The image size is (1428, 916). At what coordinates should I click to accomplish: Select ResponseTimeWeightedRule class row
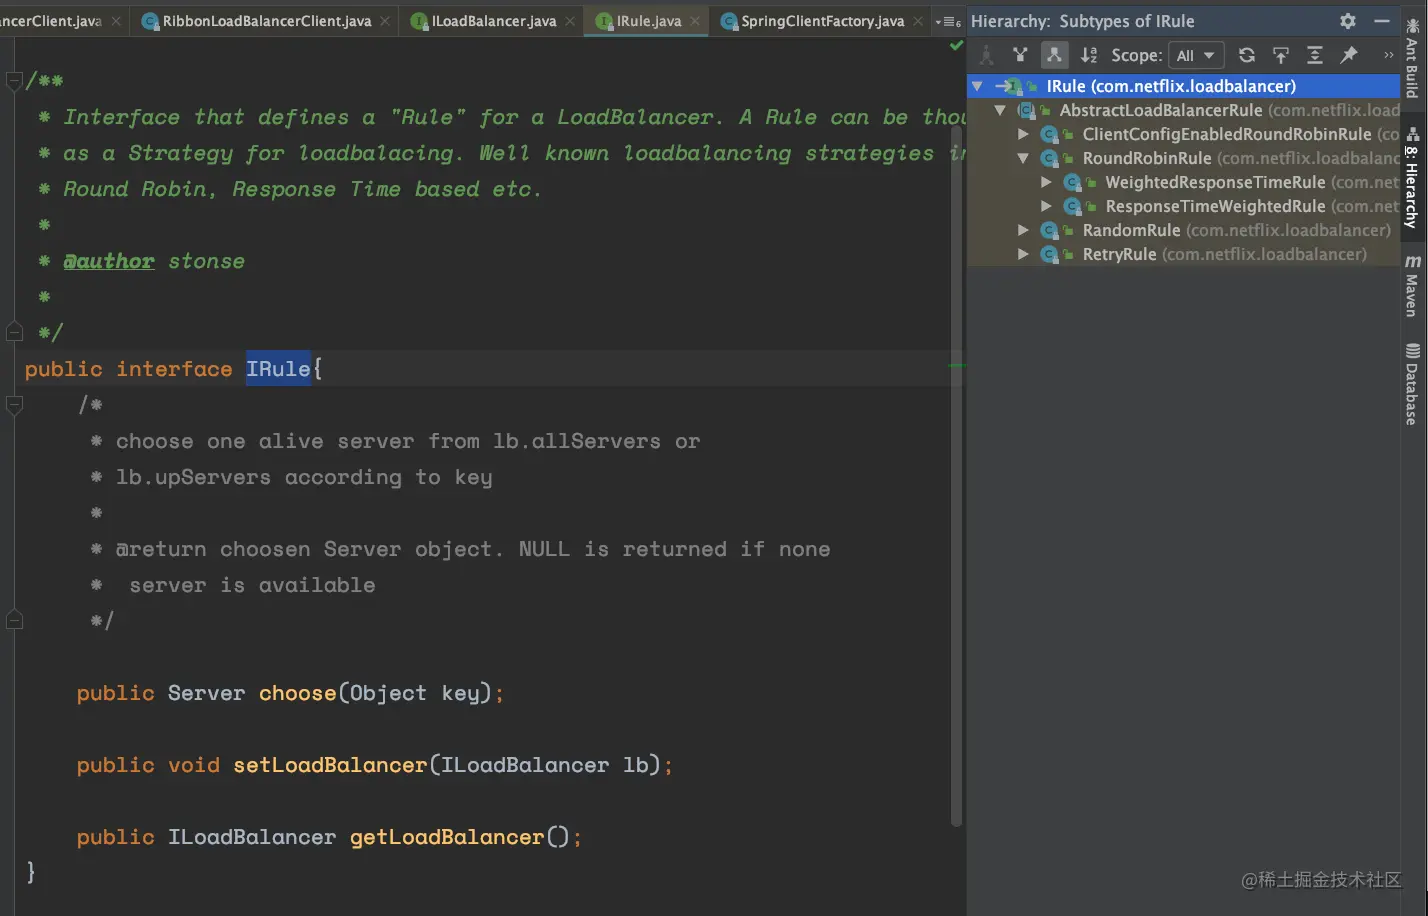coord(1184,206)
